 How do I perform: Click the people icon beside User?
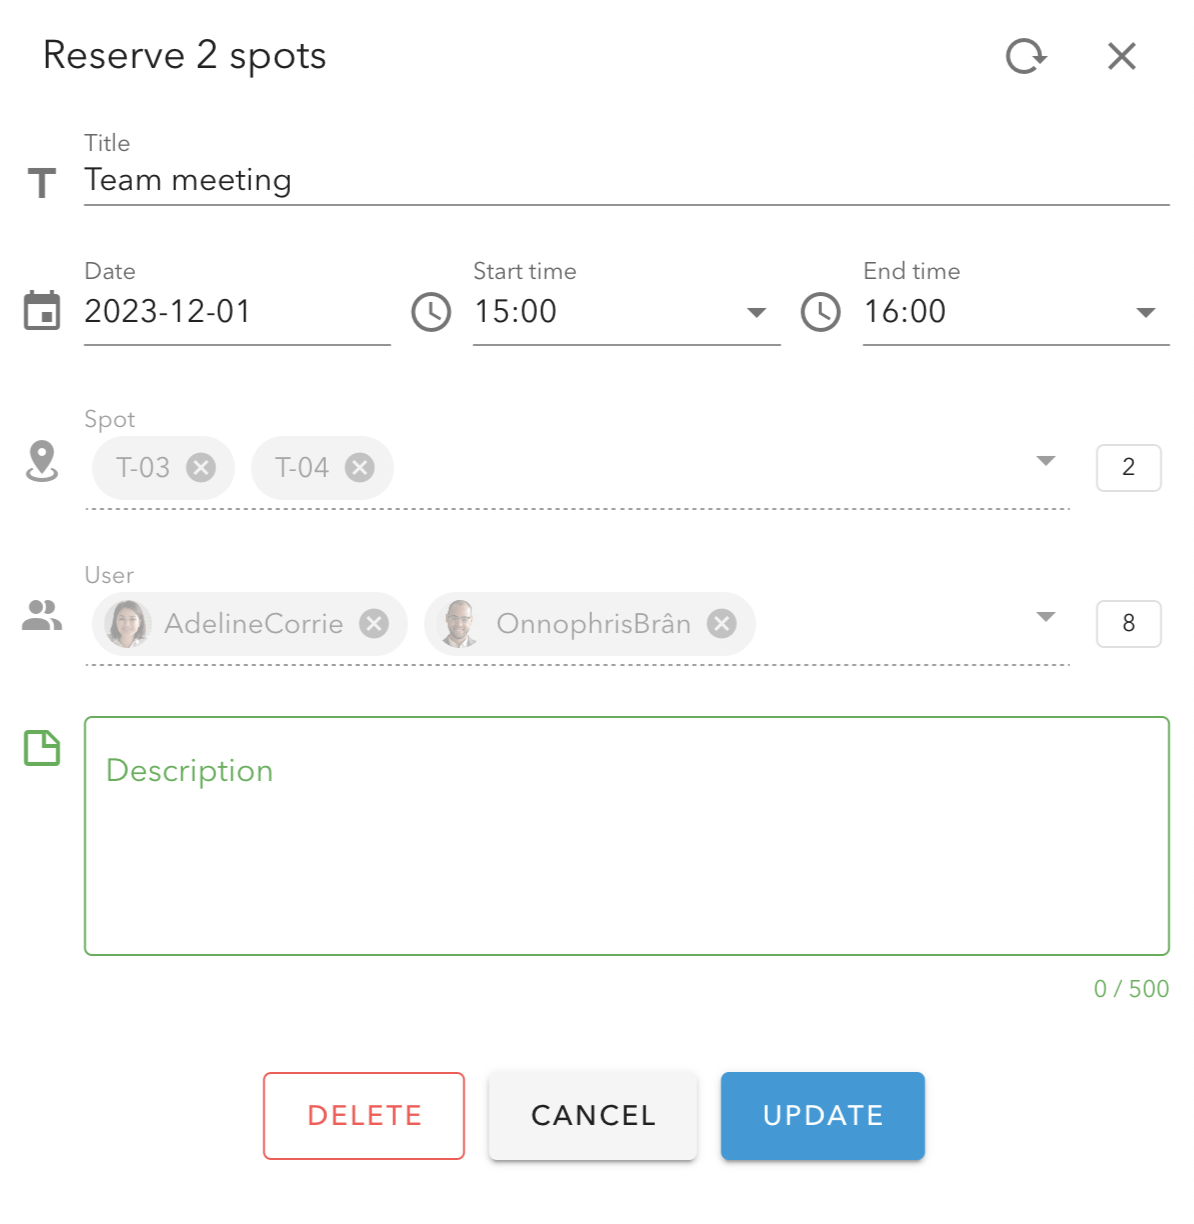tap(40, 619)
